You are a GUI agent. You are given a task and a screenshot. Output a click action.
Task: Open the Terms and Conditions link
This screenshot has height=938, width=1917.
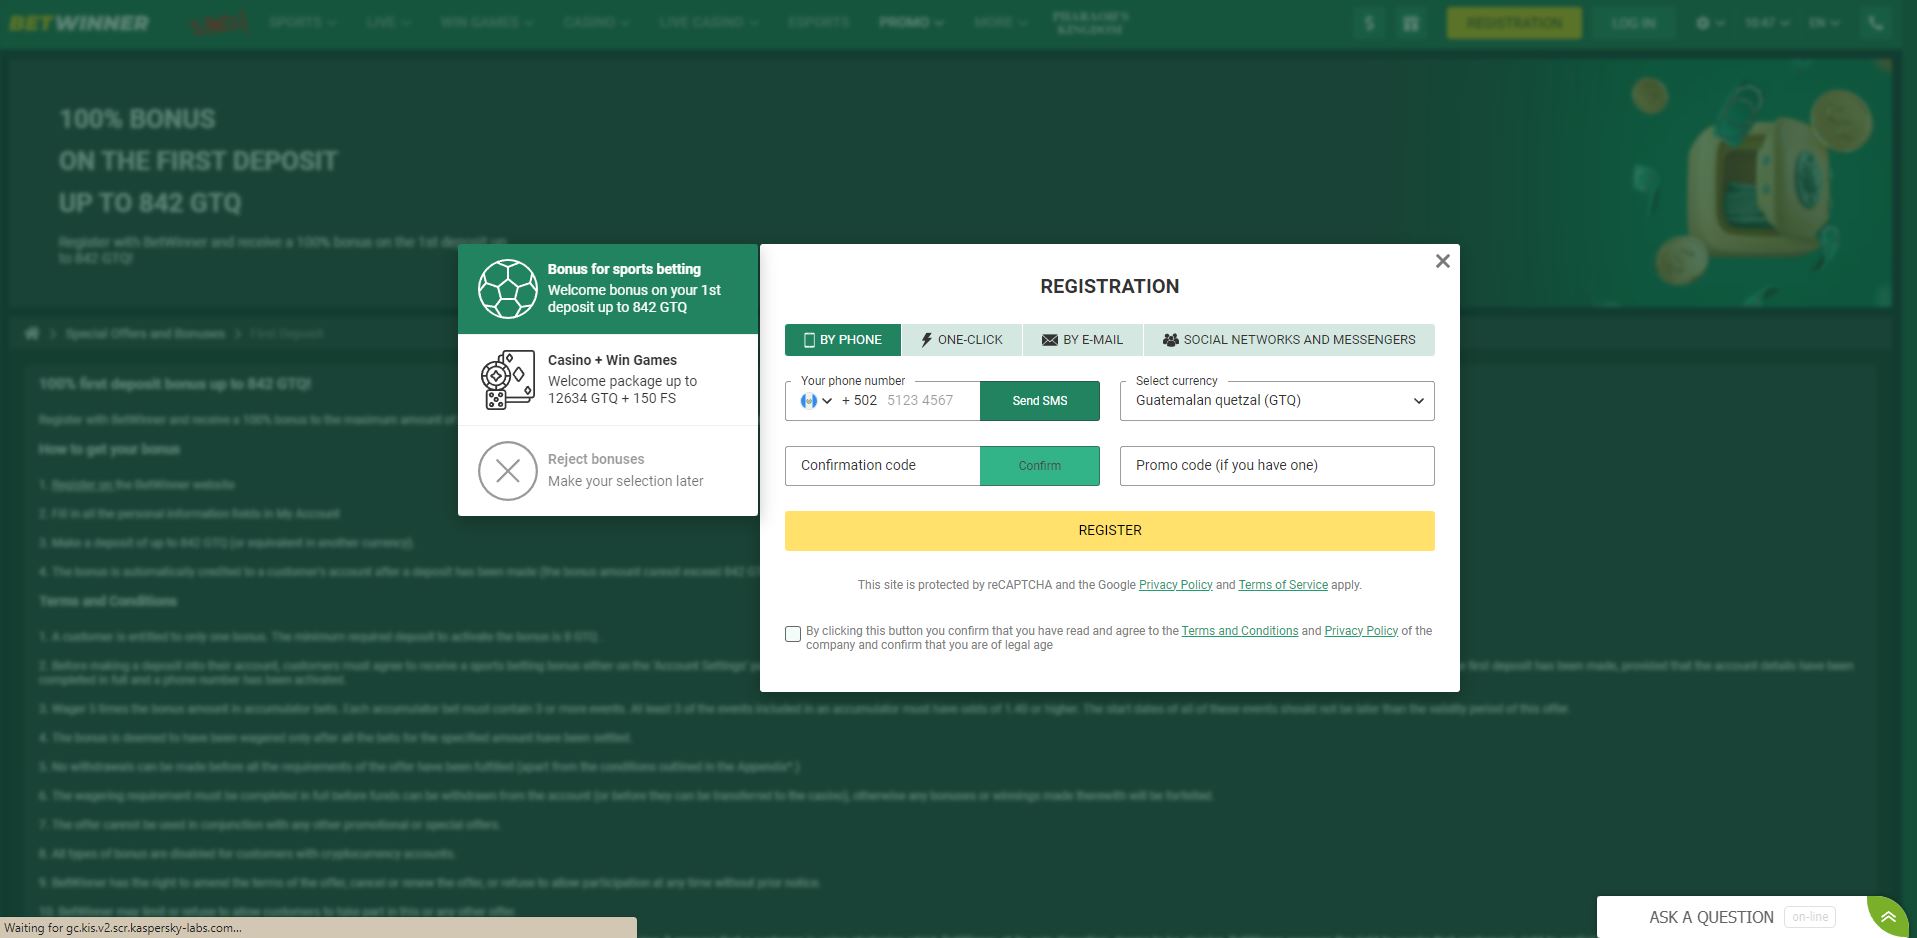1240,631
